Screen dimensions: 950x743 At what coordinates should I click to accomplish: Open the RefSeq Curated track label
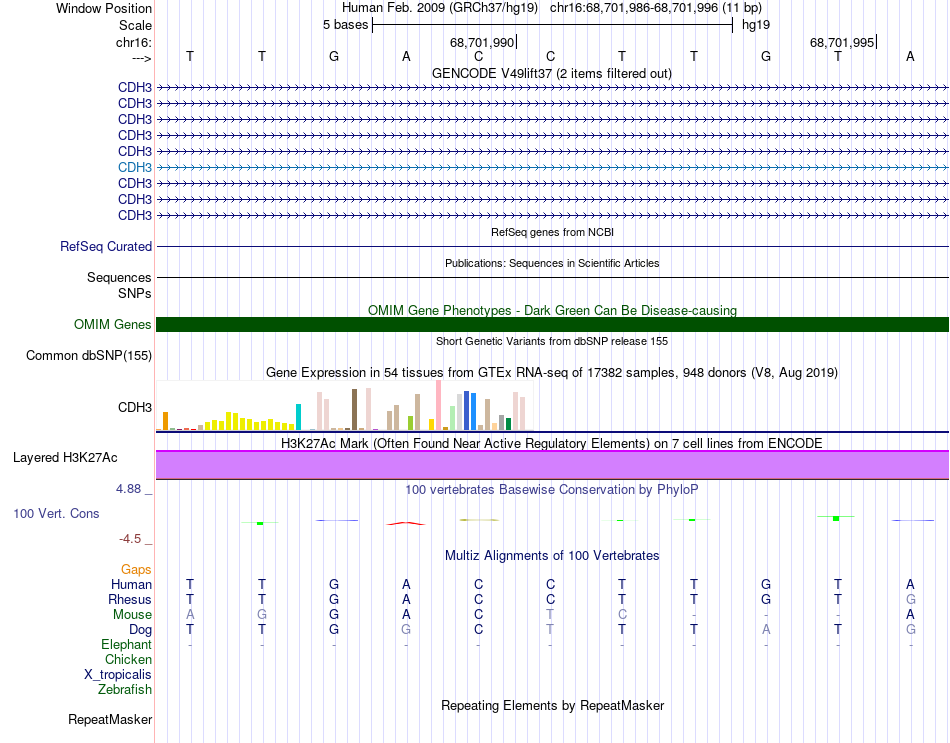[x=106, y=247]
